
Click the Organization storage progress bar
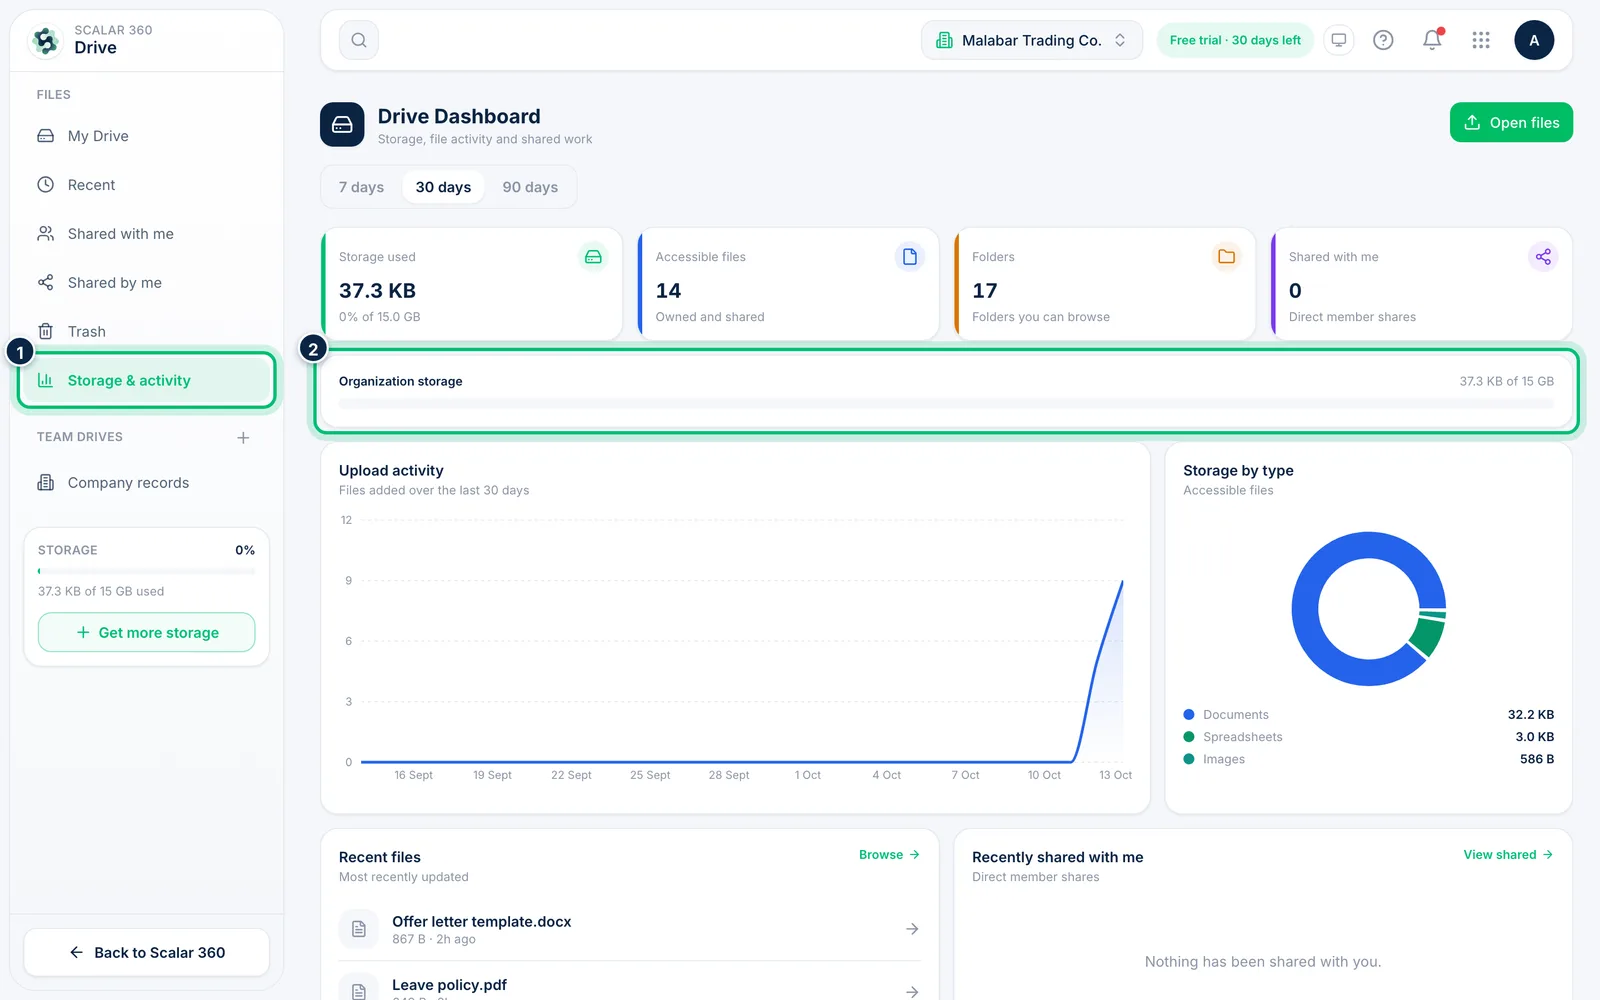[946, 404]
